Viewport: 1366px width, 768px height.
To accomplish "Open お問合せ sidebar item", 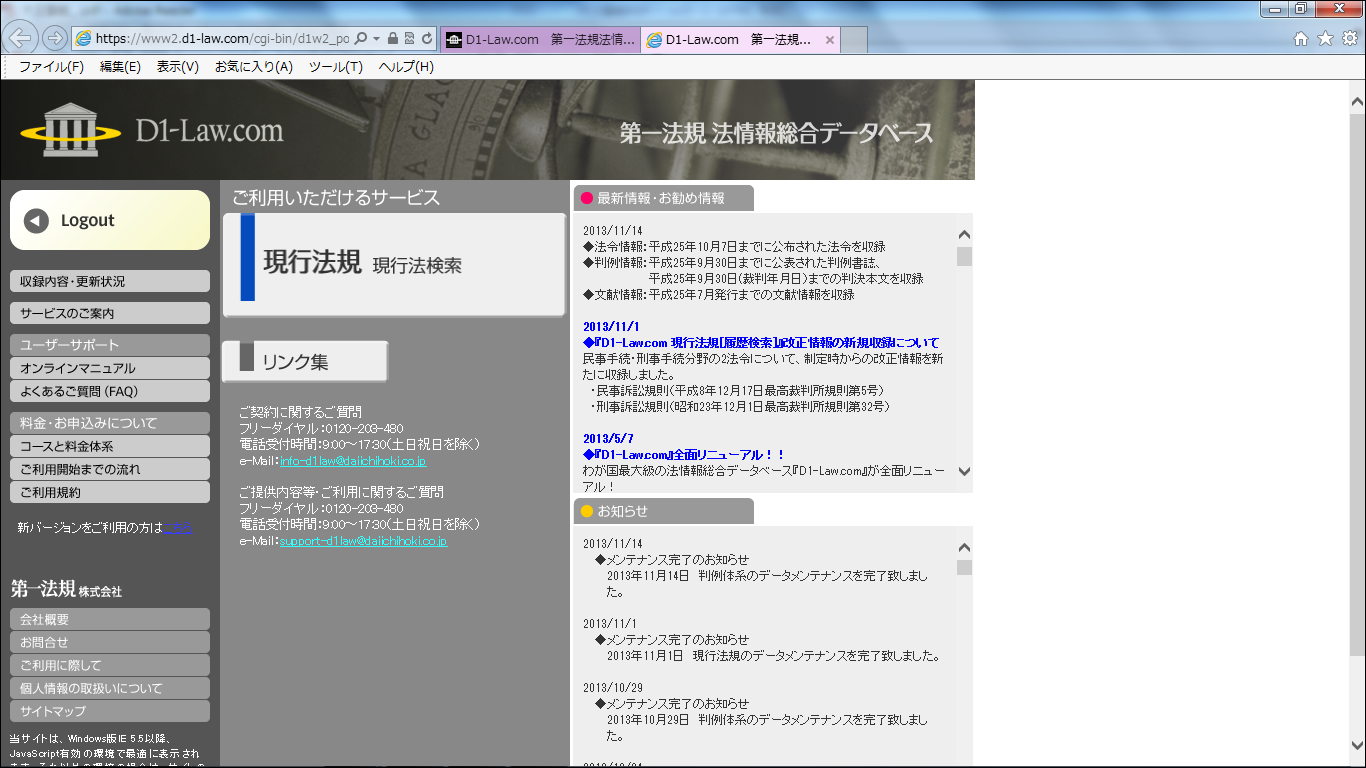I will pyautogui.click(x=110, y=642).
